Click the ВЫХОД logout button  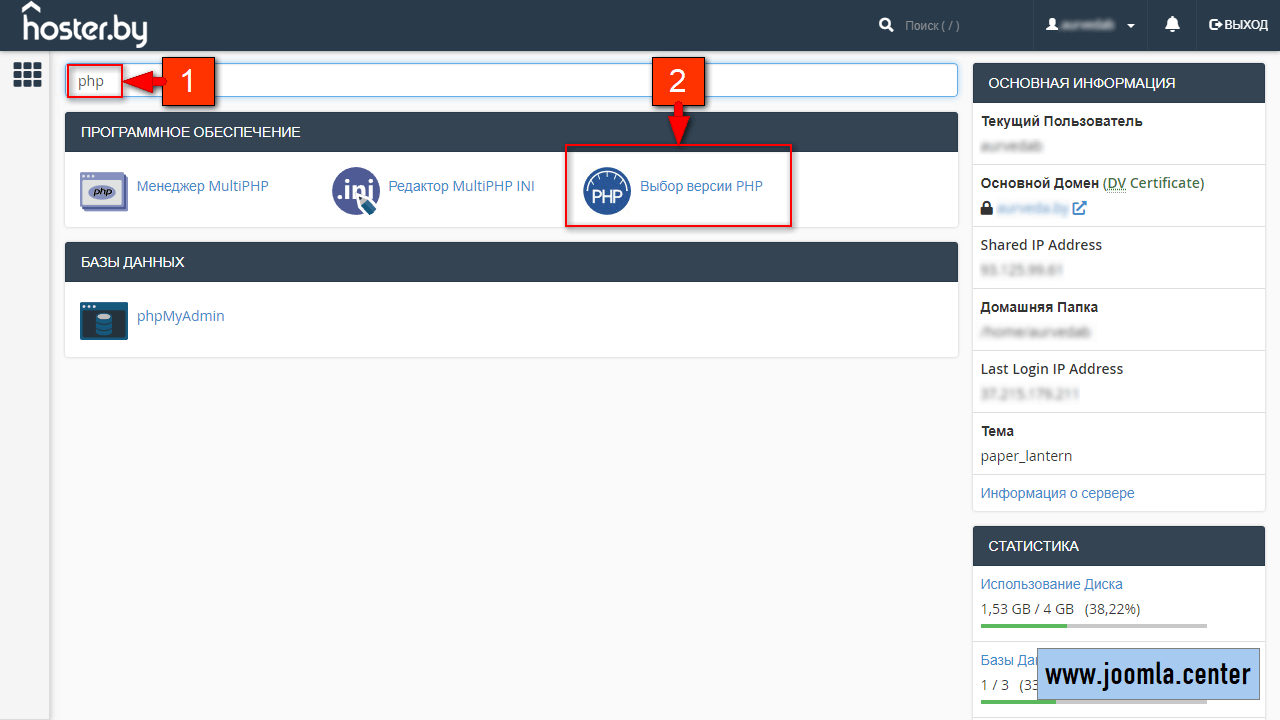(1238, 25)
